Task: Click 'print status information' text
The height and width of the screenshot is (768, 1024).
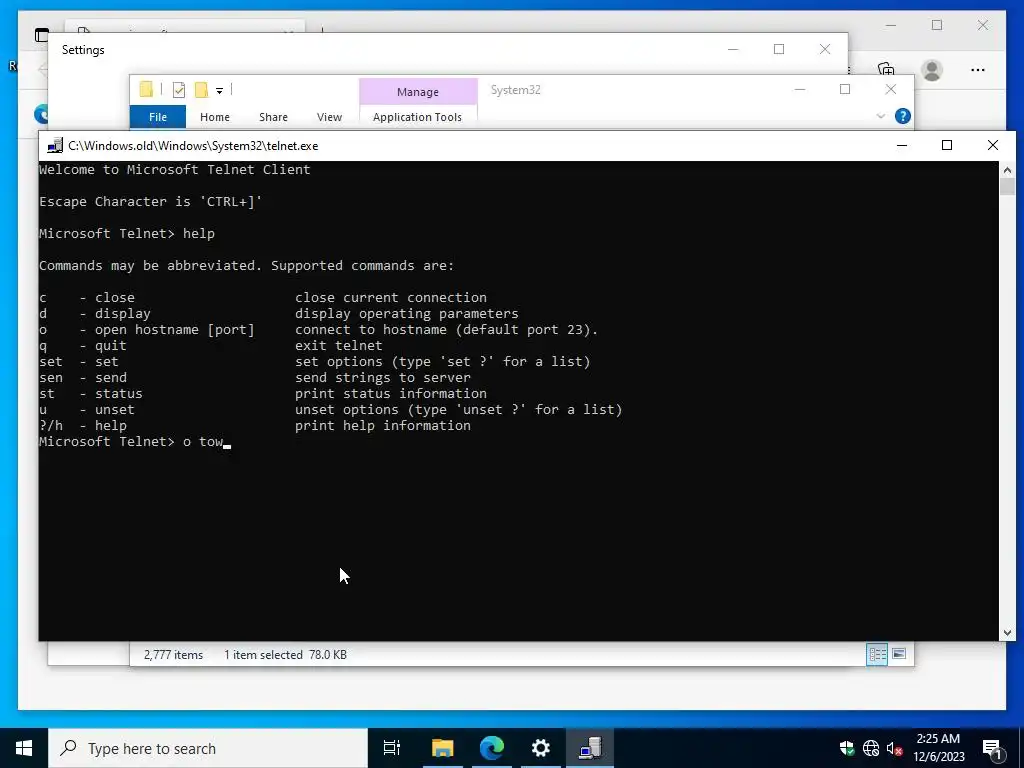Action: pos(391,394)
